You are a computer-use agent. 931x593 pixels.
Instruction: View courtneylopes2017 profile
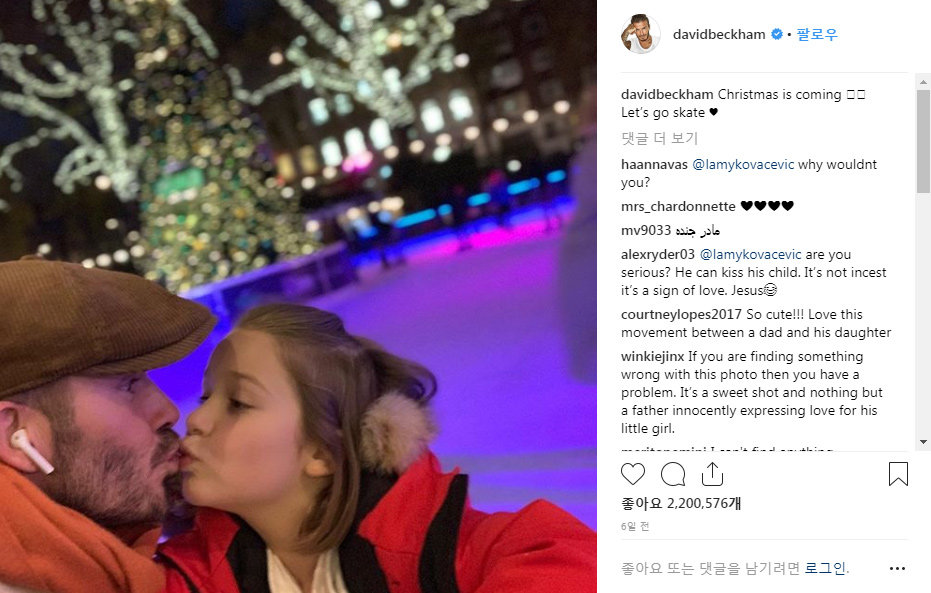coord(682,315)
